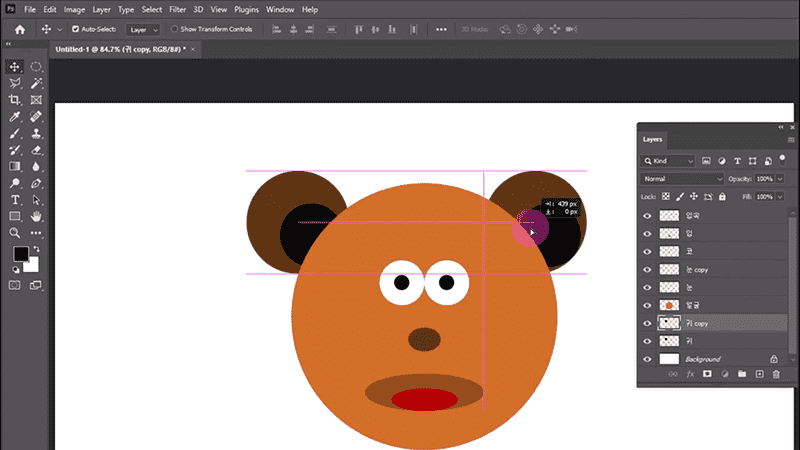Open the Fill slider dropdown arrow
Viewport: 800px width, 450px height.
point(780,197)
